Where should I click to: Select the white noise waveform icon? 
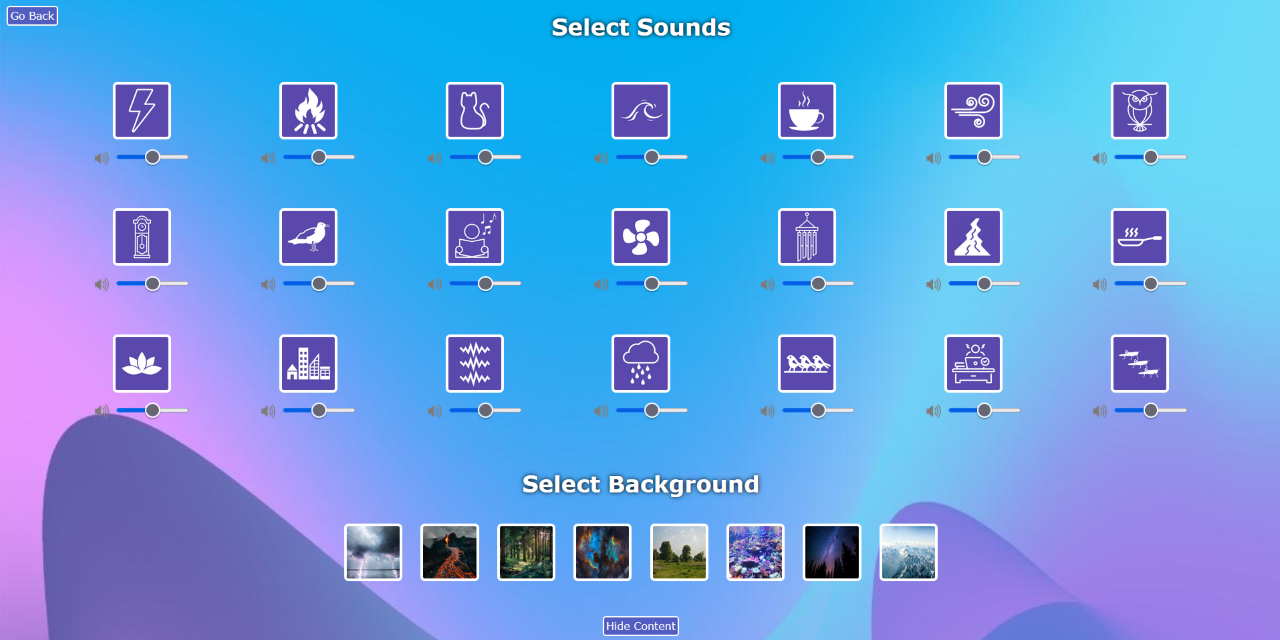(x=475, y=364)
